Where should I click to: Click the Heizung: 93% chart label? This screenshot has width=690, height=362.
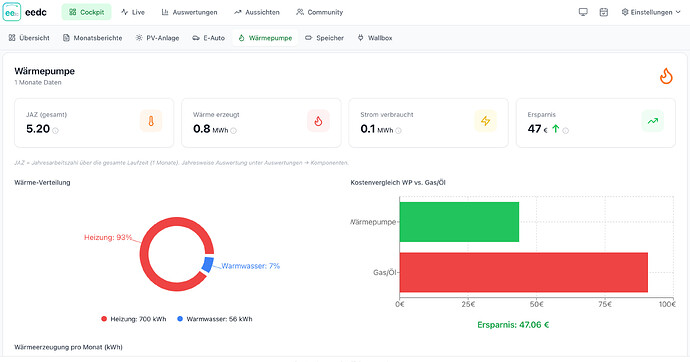(x=108, y=238)
